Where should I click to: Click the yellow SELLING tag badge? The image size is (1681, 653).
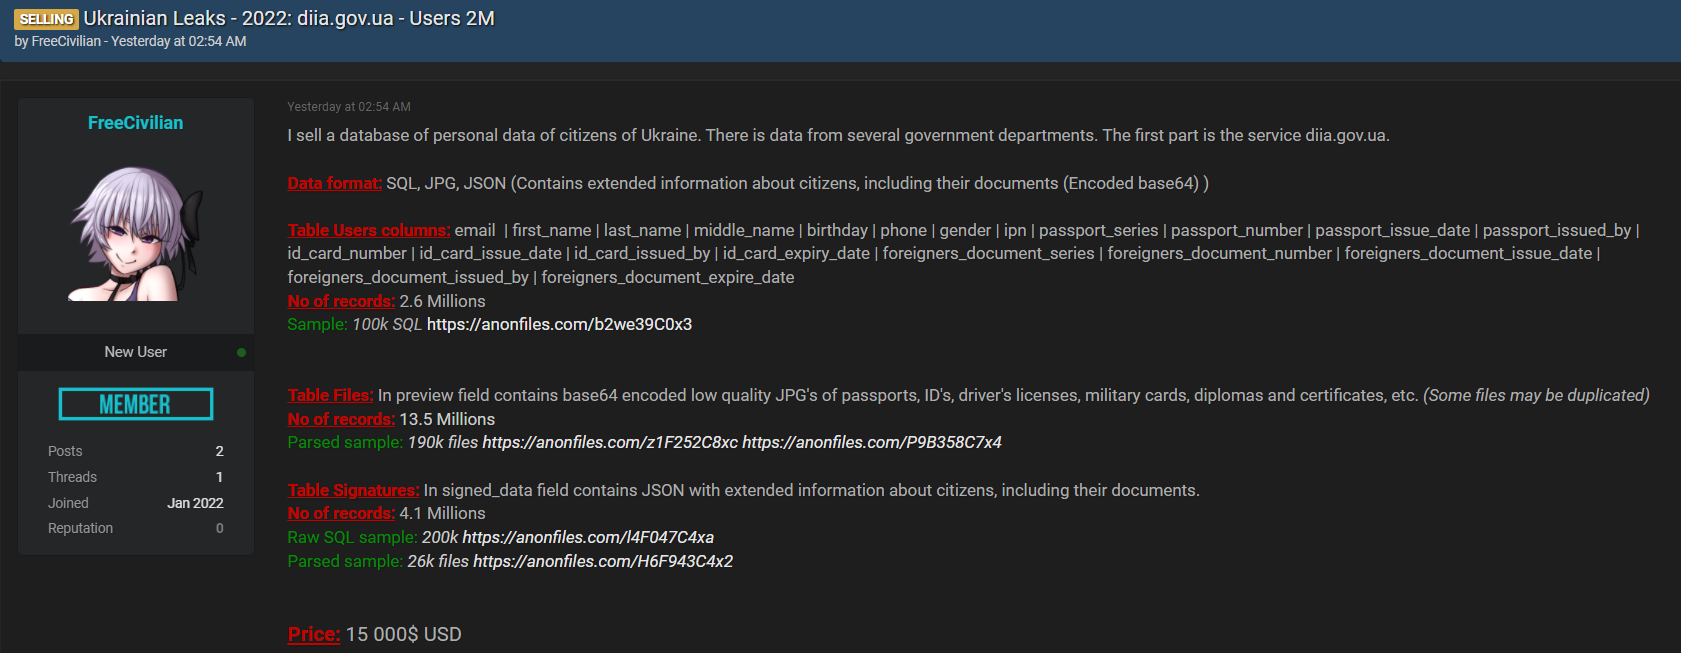[46, 19]
